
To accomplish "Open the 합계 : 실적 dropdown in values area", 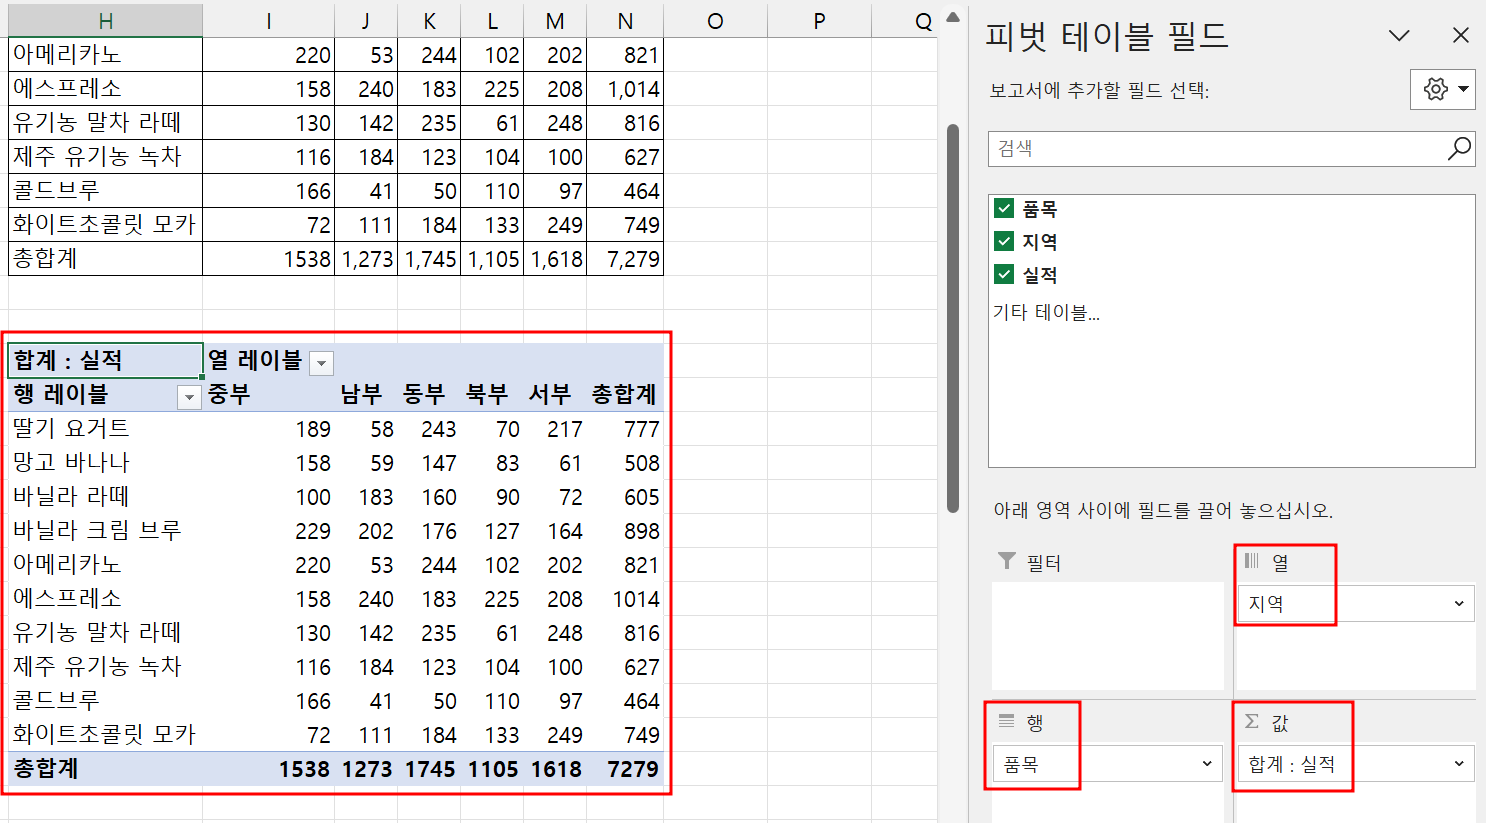I will (x=1458, y=764).
